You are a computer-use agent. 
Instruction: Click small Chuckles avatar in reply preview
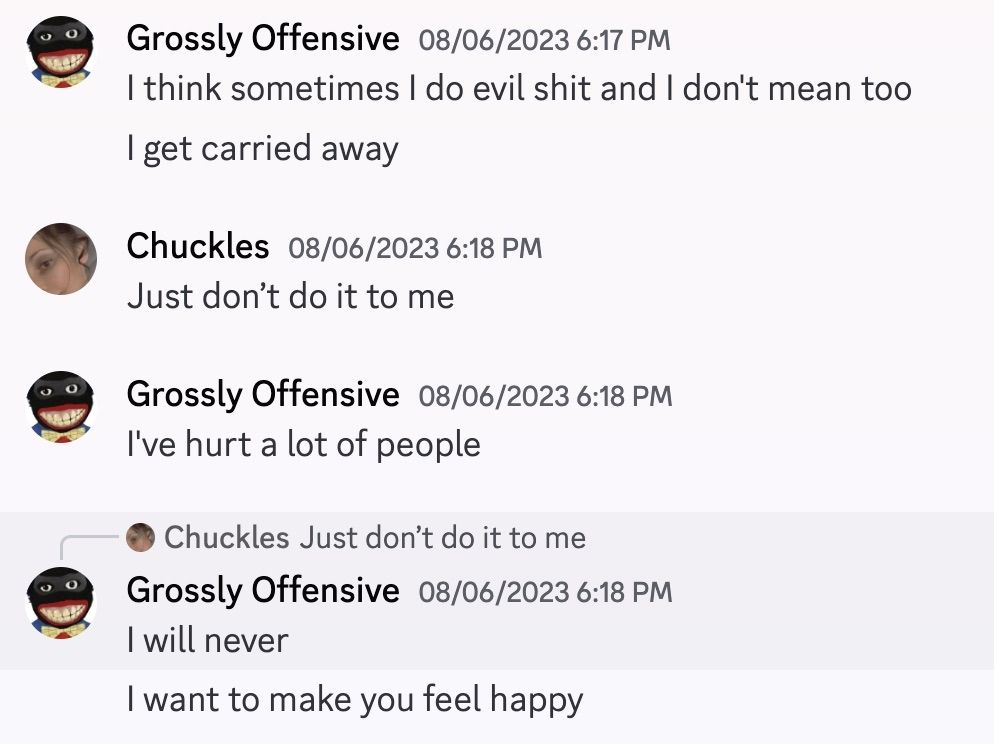pos(140,537)
